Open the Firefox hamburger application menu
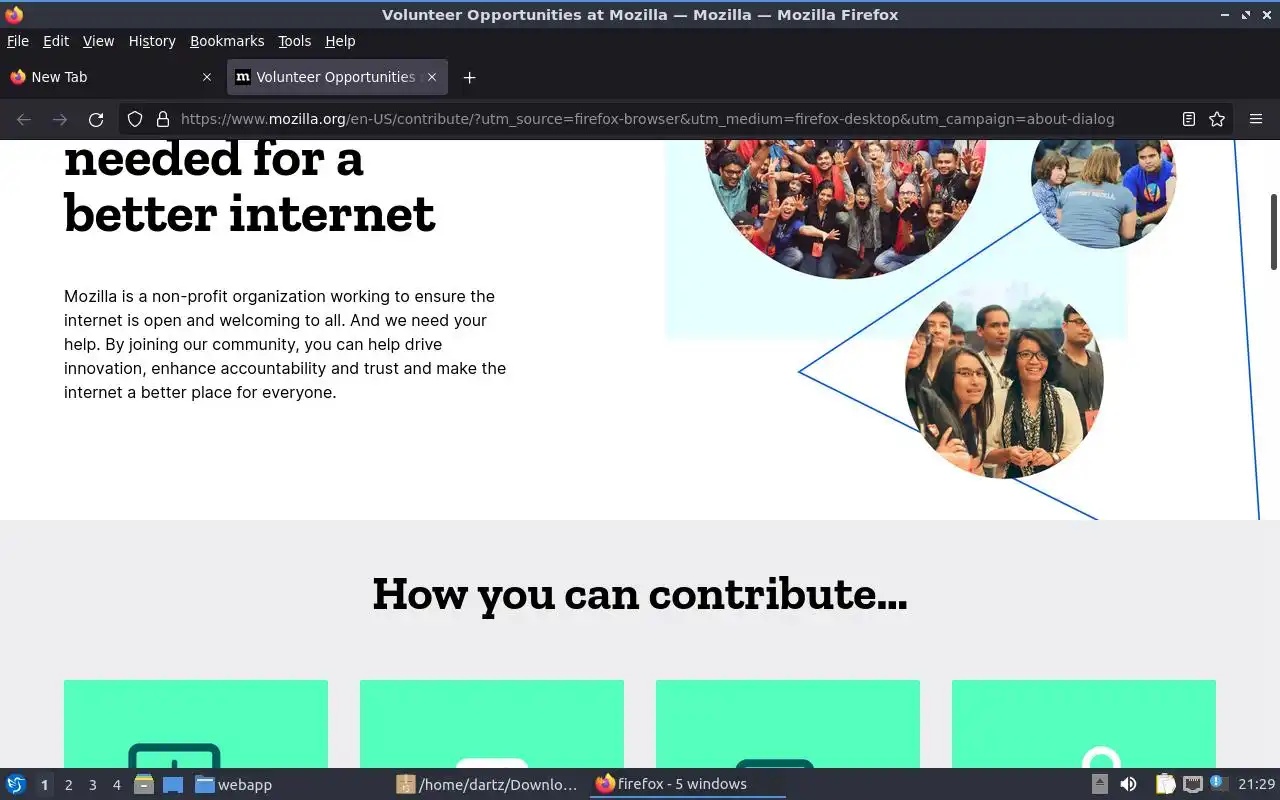 point(1256,119)
